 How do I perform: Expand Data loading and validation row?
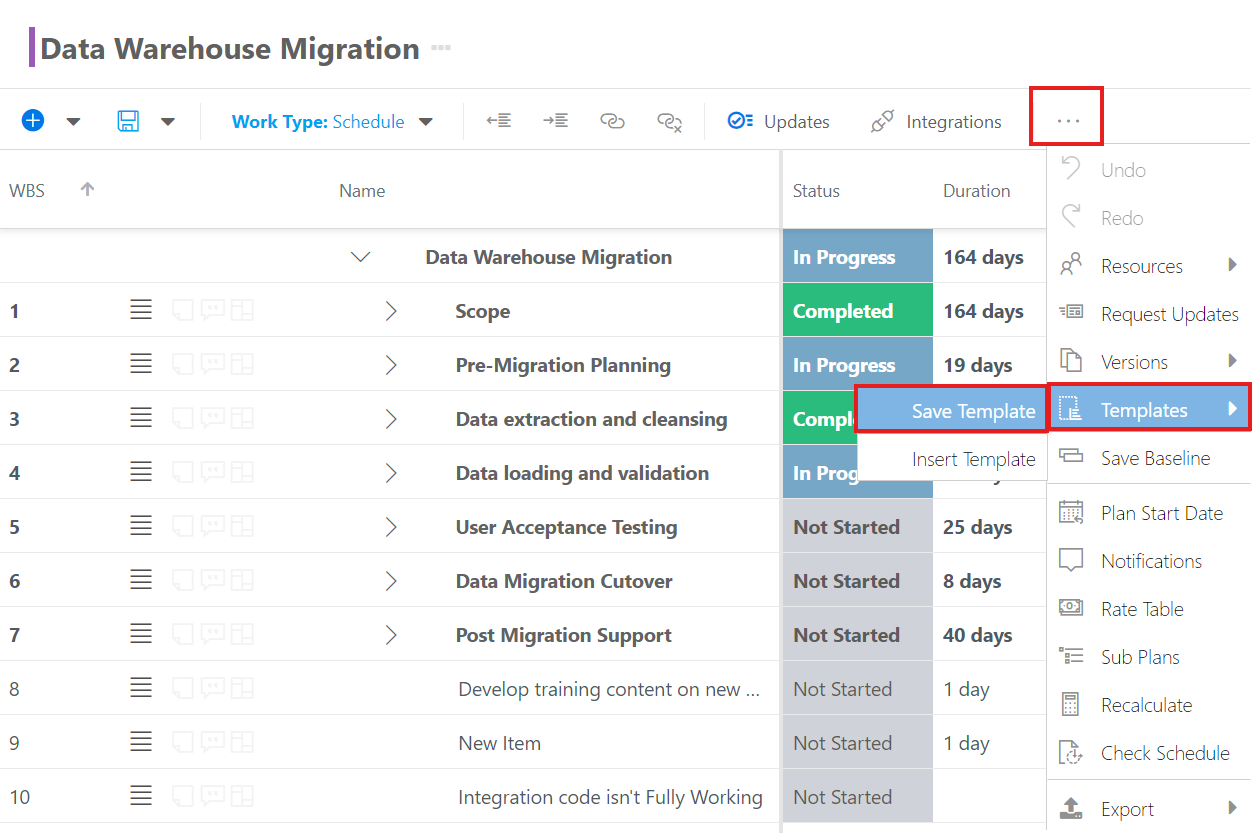click(x=391, y=473)
